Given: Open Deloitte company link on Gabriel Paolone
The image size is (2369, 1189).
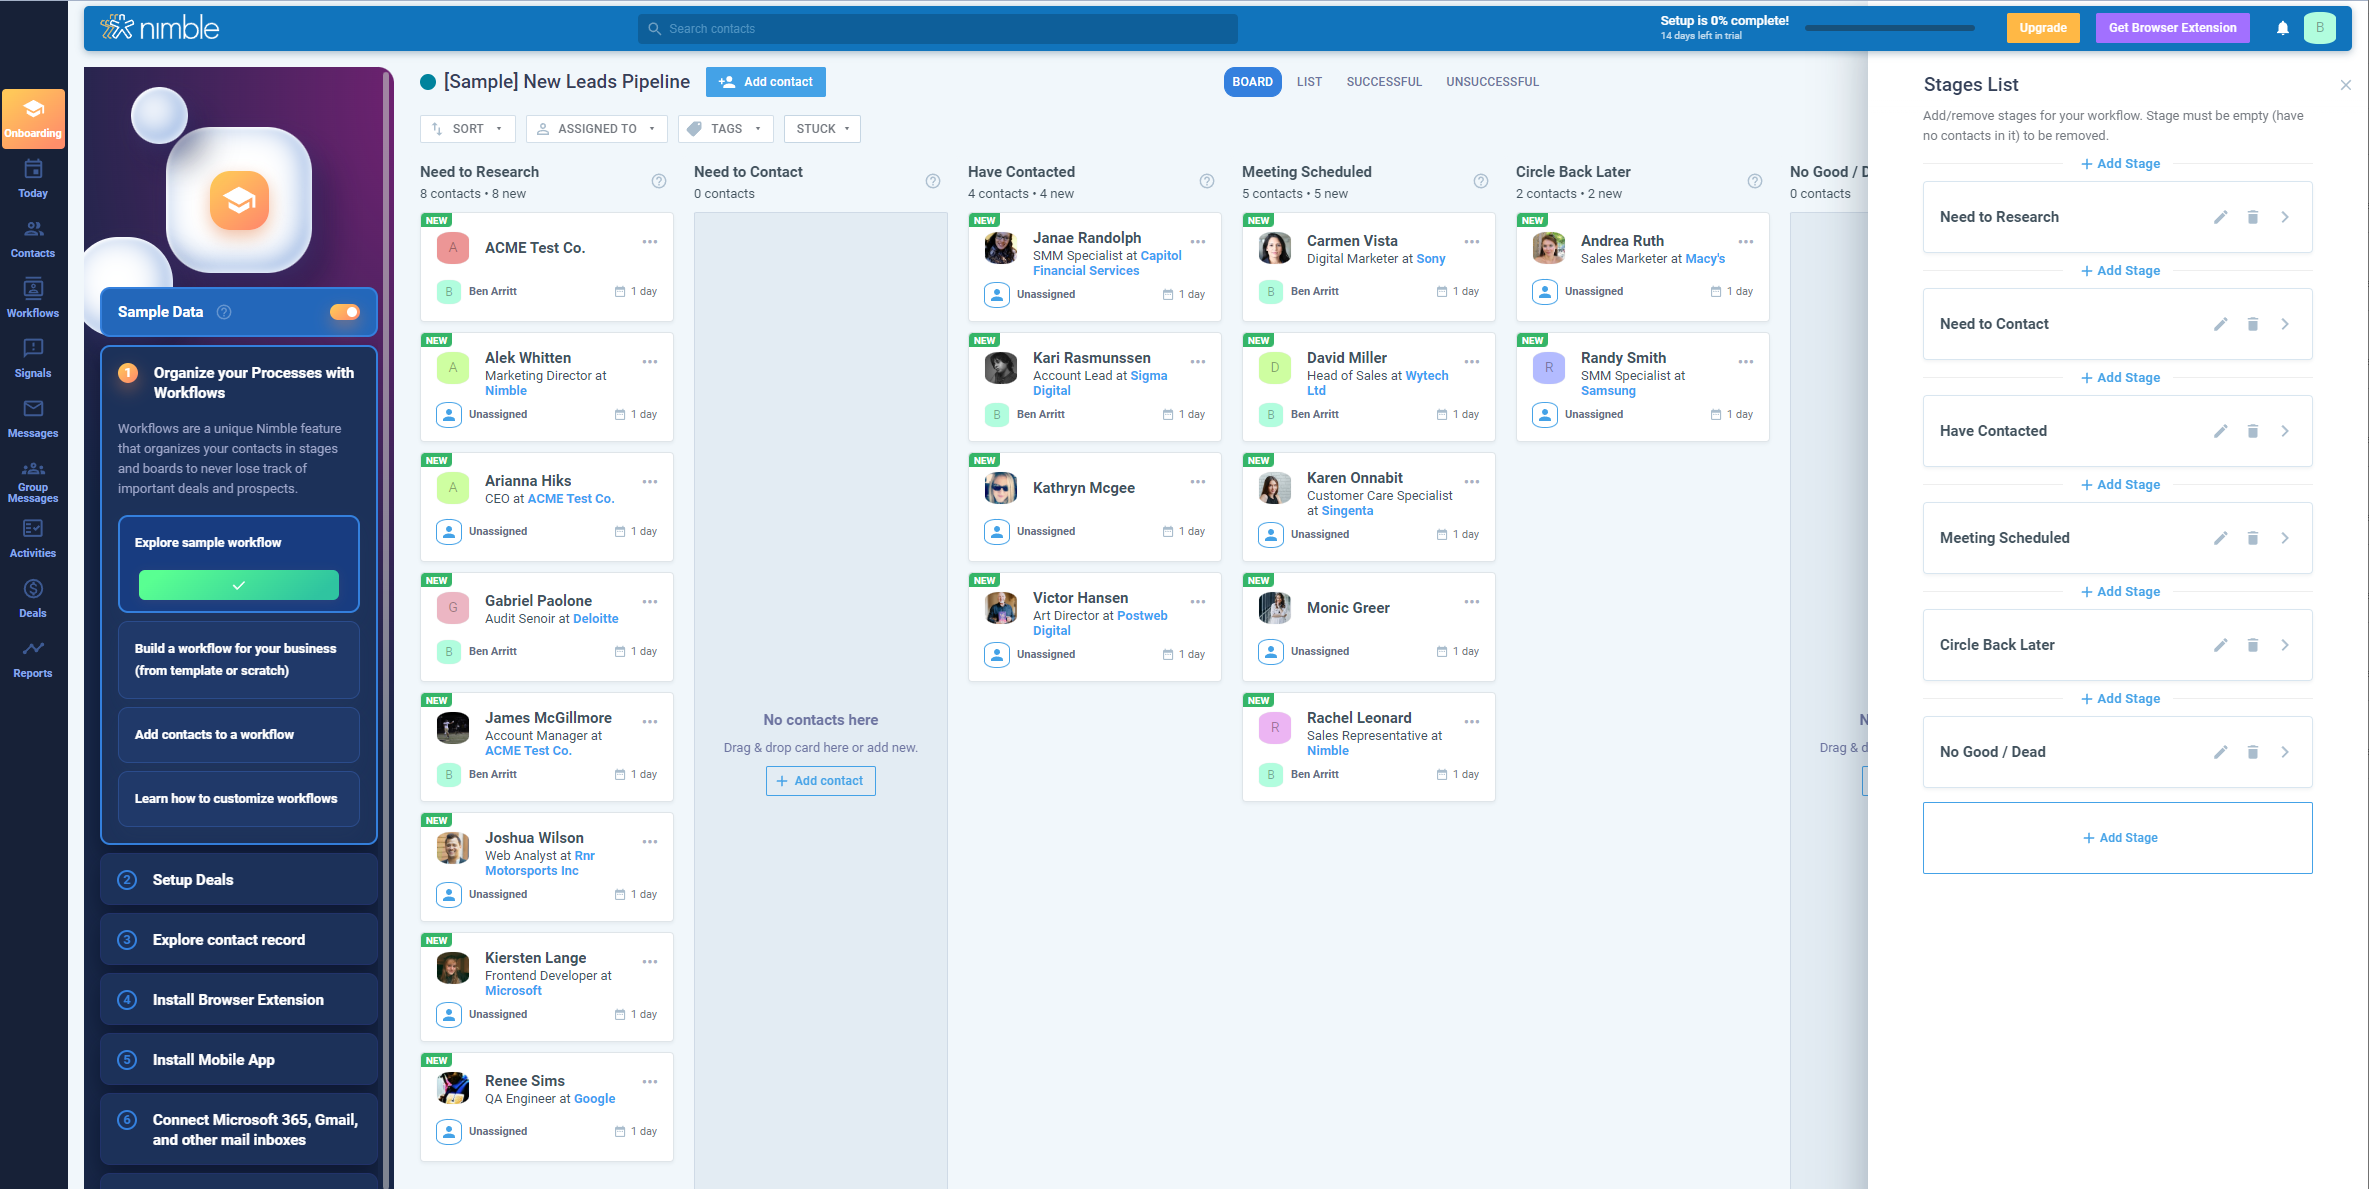Looking at the screenshot, I should [x=595, y=619].
